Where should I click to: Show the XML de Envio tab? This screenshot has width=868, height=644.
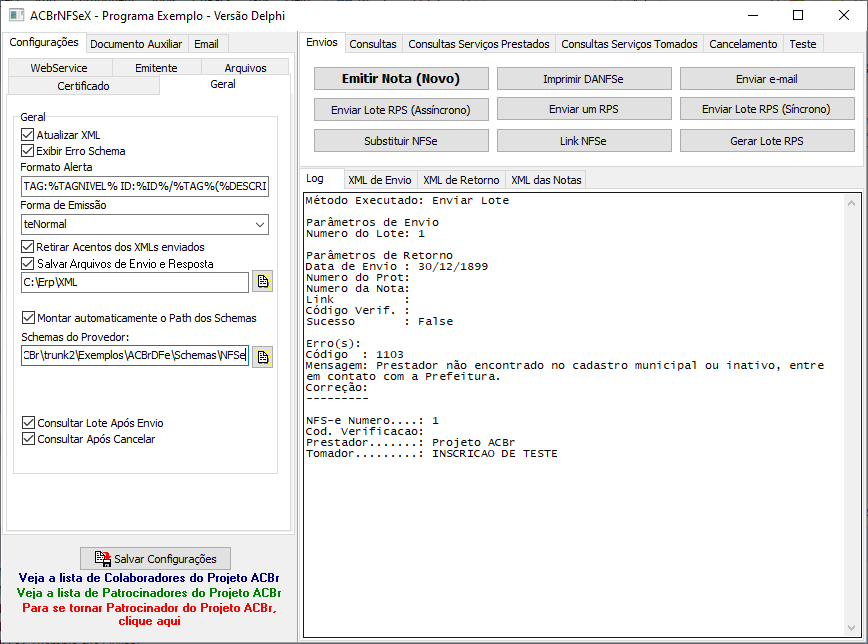[x=380, y=180]
